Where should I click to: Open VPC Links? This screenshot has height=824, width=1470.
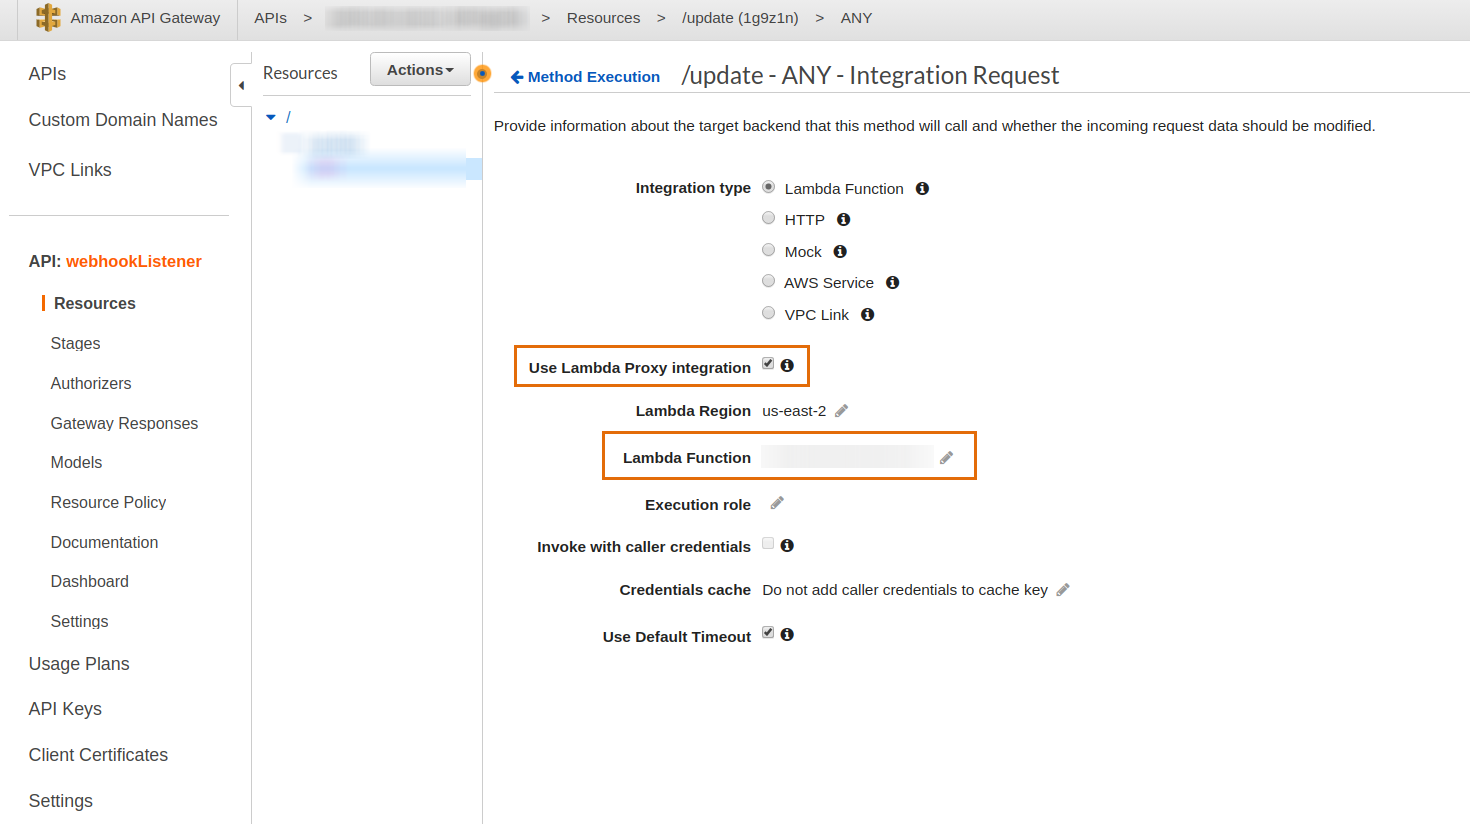click(70, 170)
